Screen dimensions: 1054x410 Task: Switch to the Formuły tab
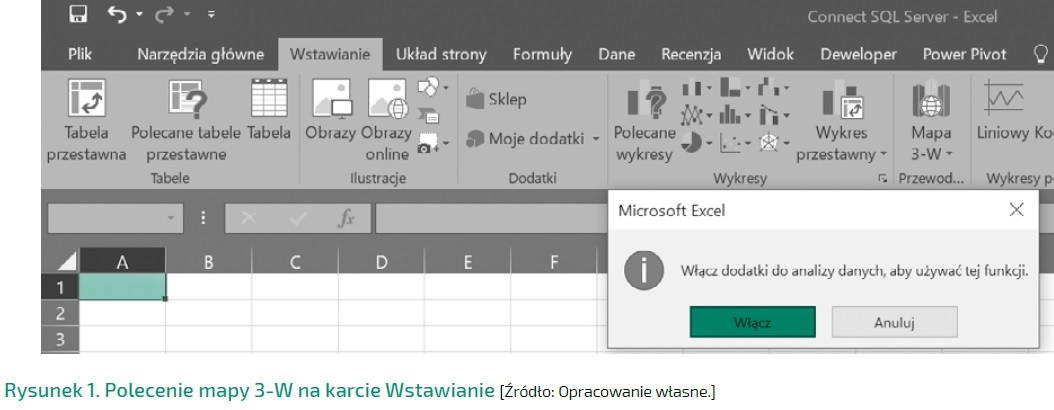542,54
